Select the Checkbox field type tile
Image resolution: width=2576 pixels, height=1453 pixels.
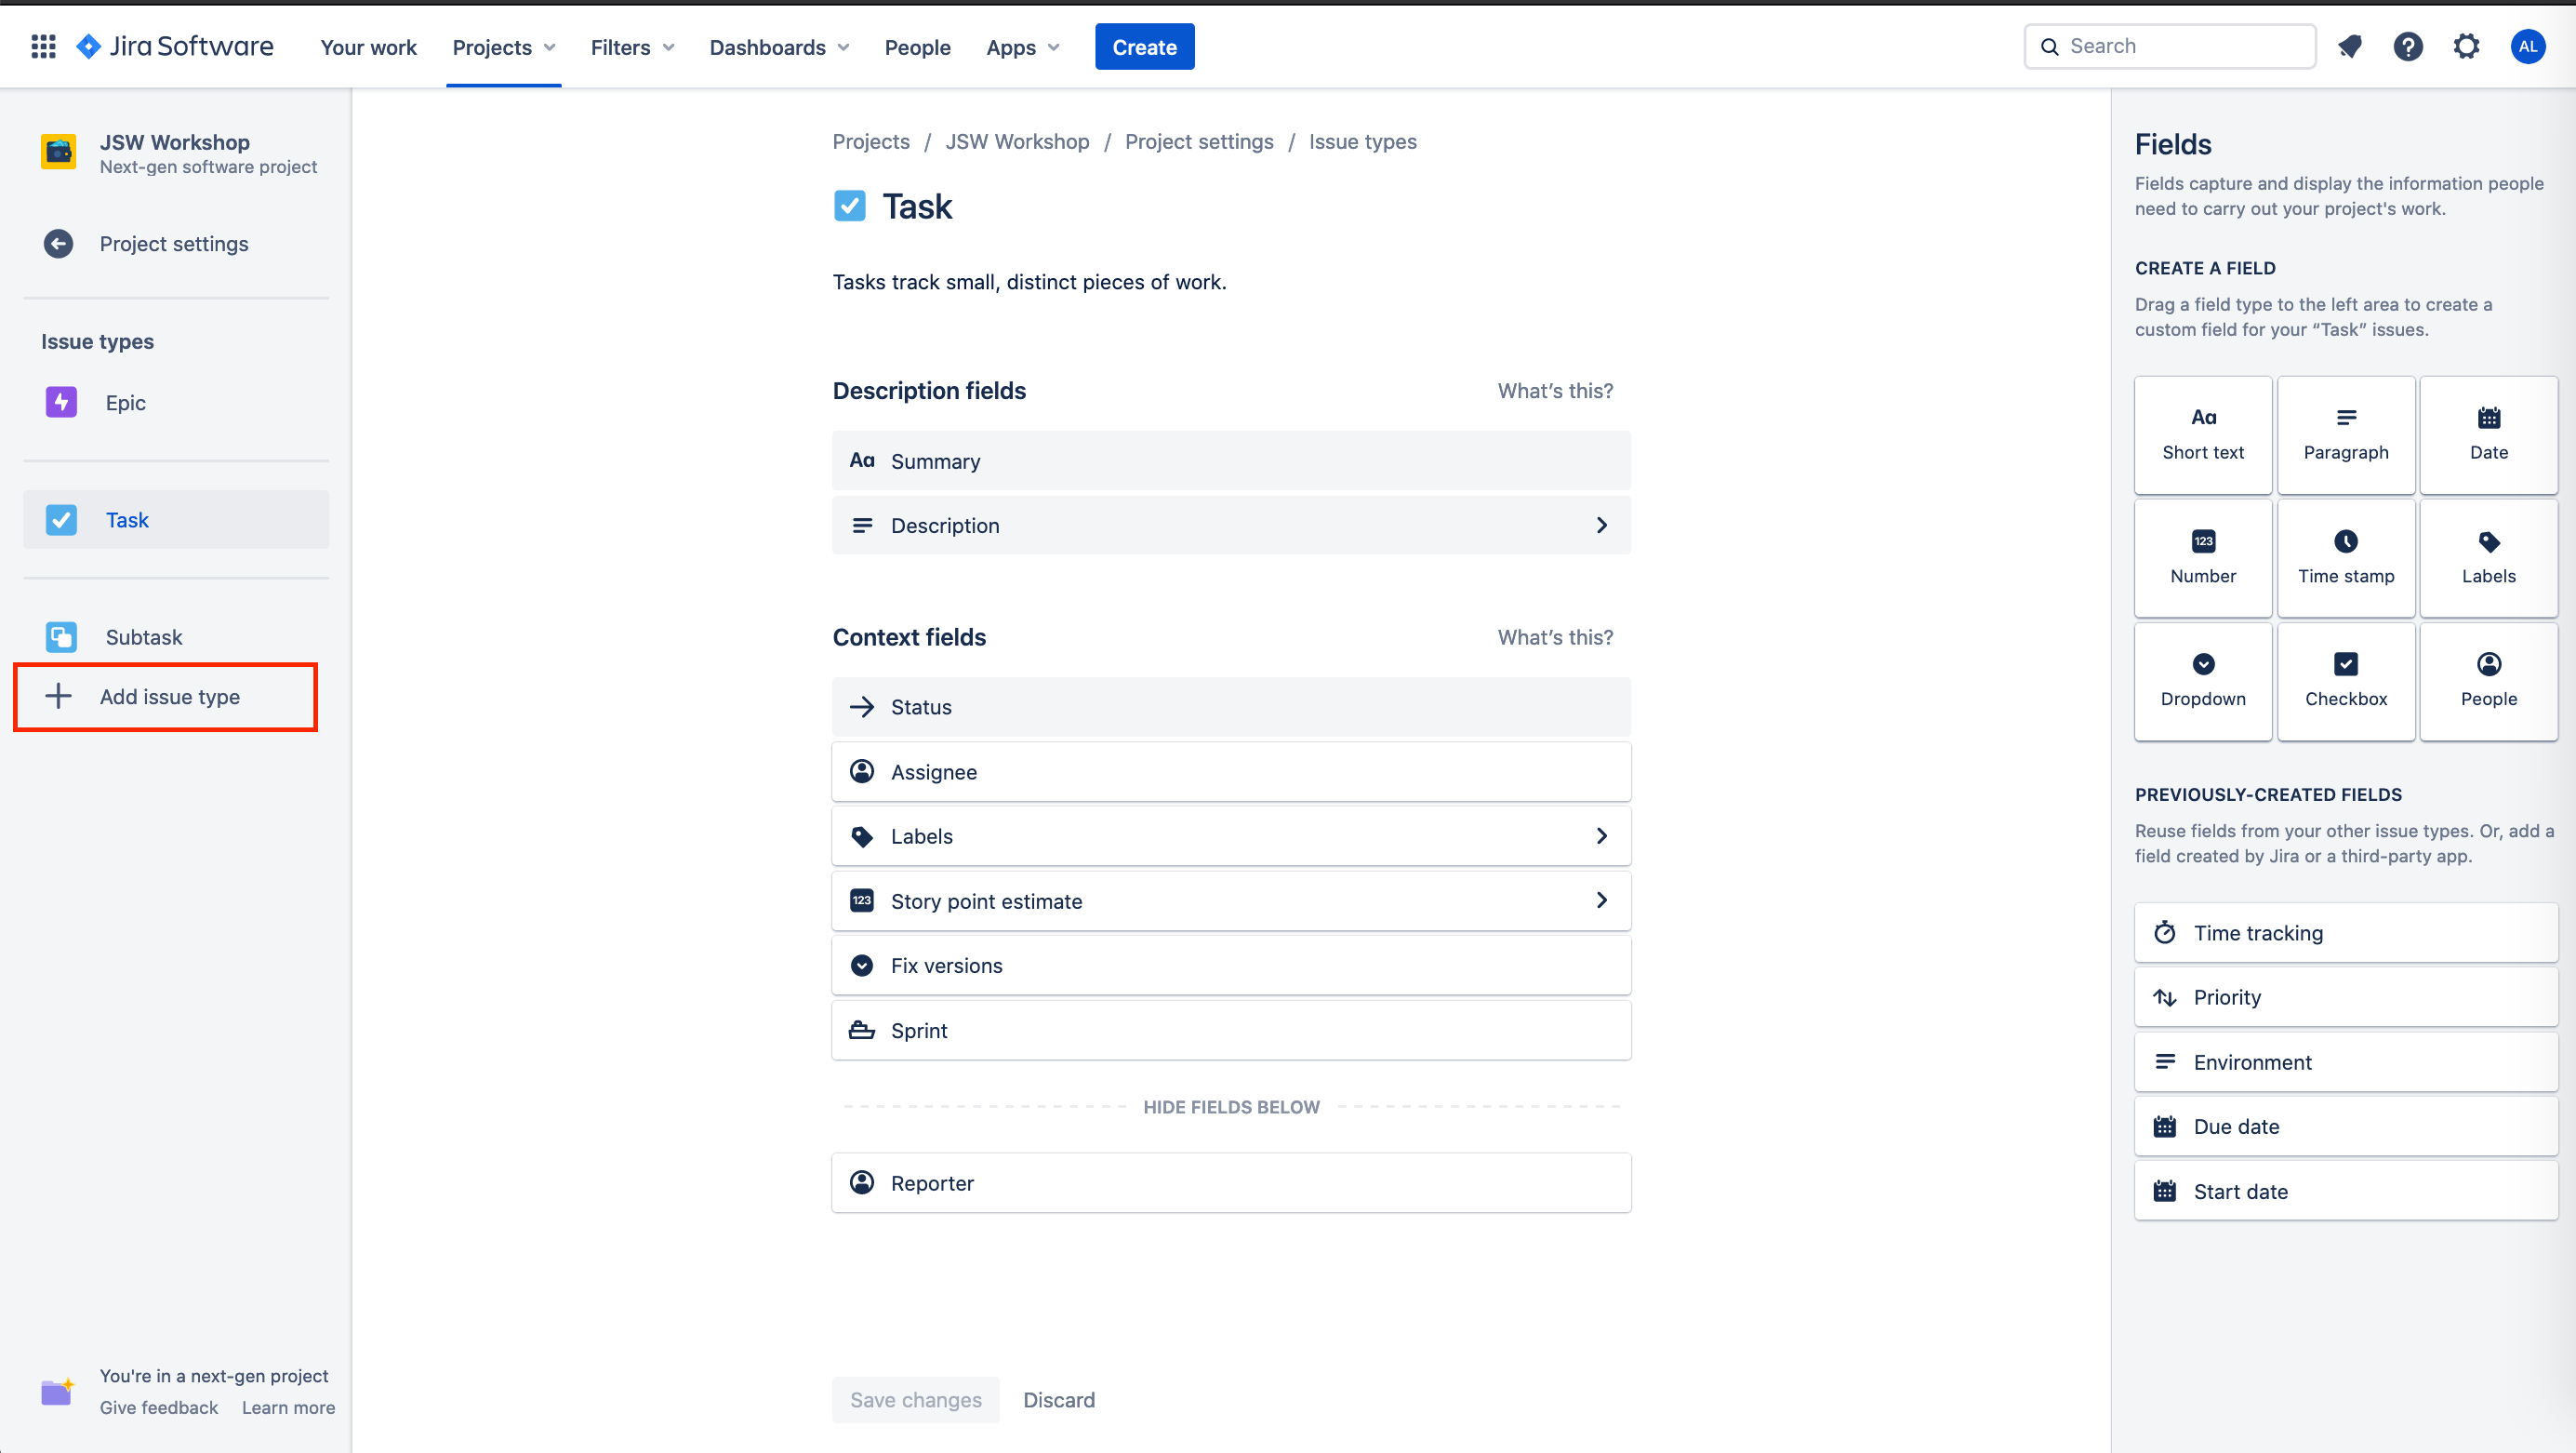(2346, 681)
